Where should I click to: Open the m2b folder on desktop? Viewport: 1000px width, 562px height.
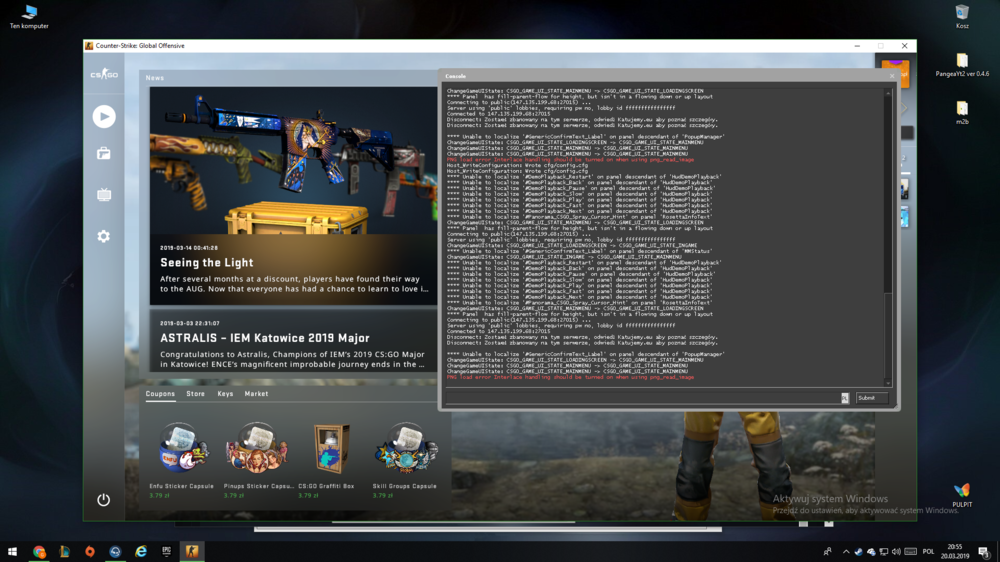(x=962, y=113)
